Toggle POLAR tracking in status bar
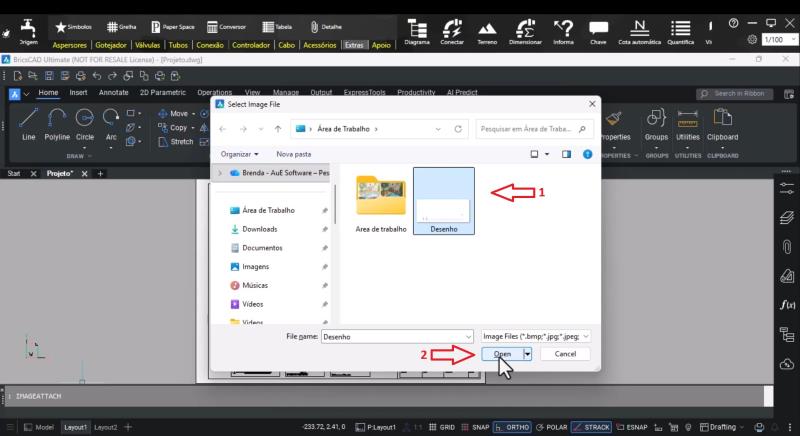800x436 pixels. [x=552, y=427]
